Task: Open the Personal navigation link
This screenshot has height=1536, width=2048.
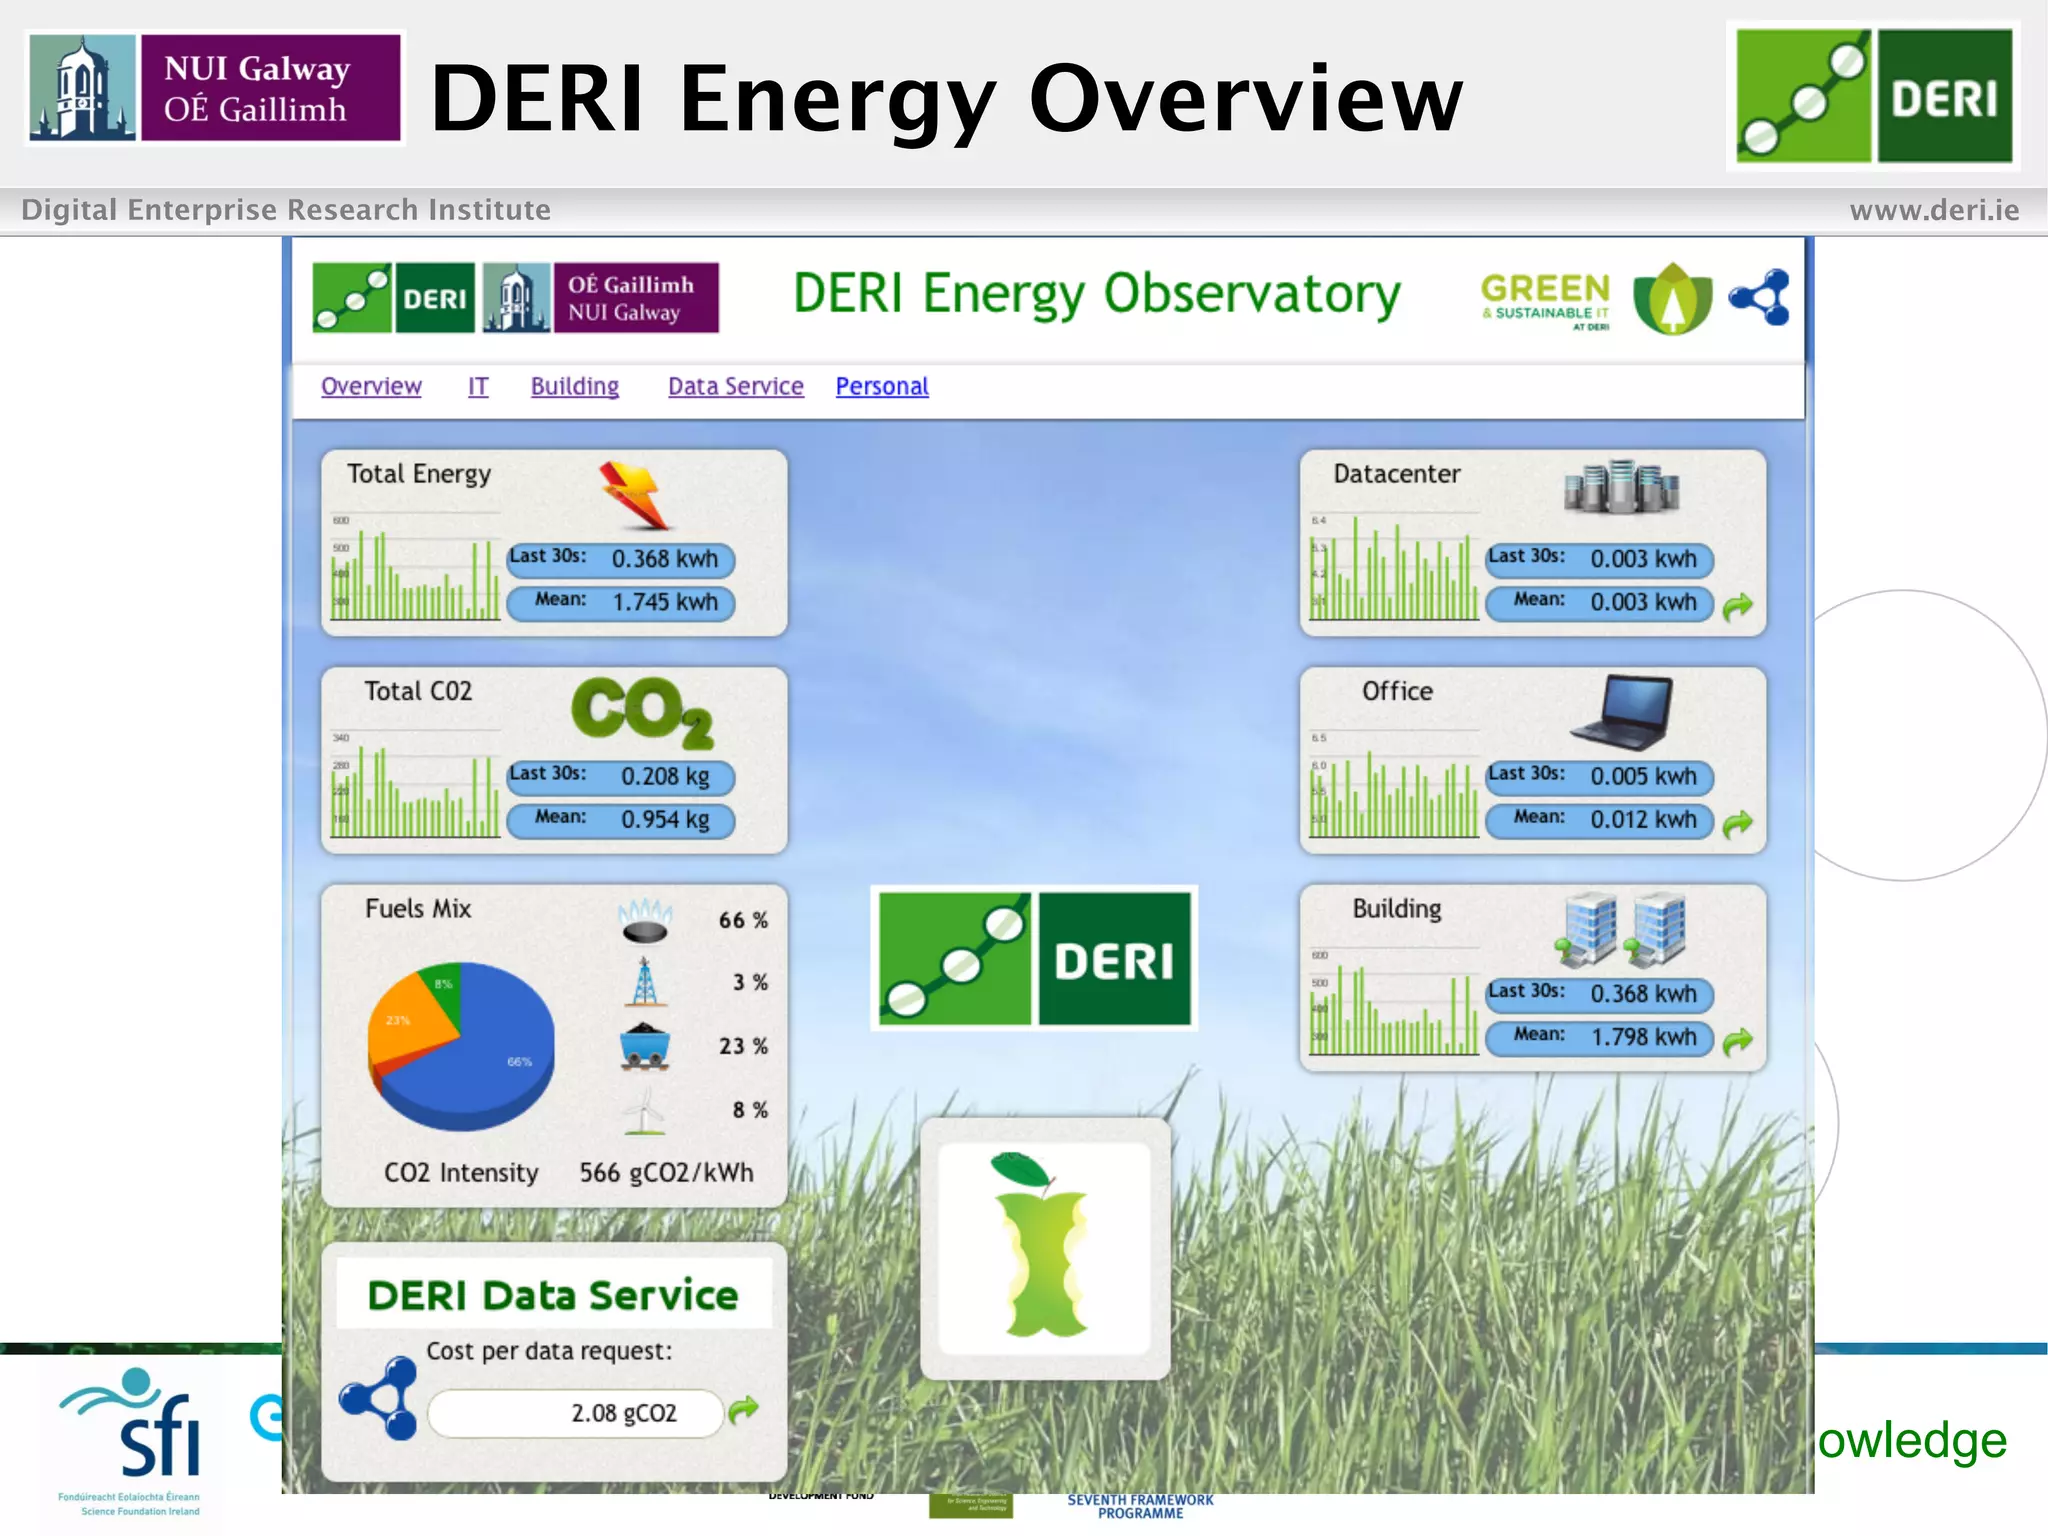Action: coord(882,386)
